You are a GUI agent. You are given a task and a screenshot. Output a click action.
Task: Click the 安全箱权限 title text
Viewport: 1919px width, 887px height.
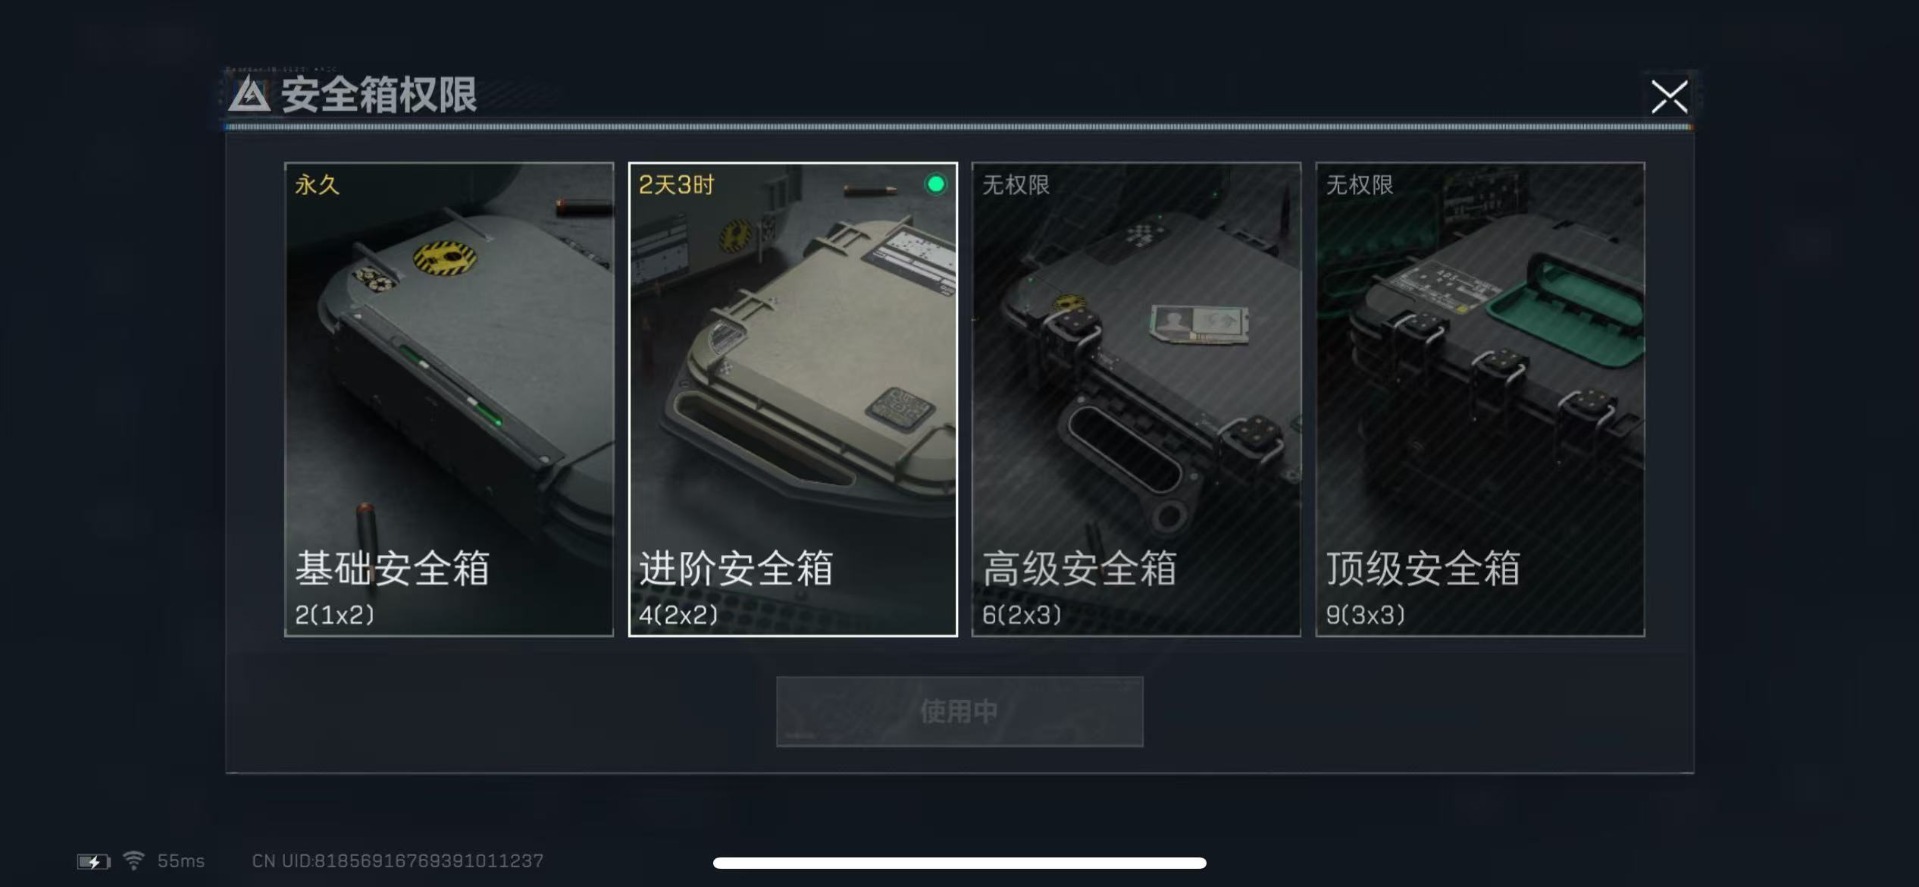point(379,95)
